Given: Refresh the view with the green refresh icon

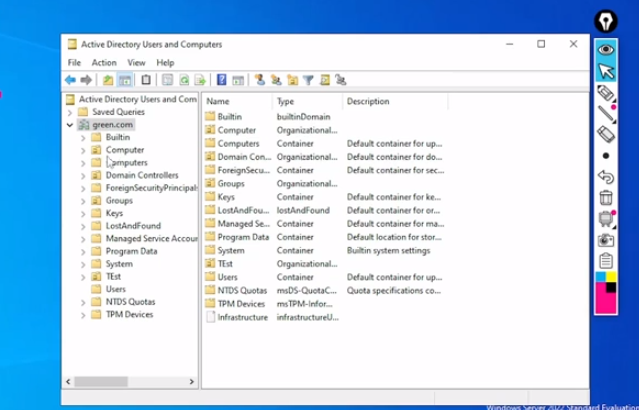Looking at the screenshot, I should pyautogui.click(x=184, y=80).
